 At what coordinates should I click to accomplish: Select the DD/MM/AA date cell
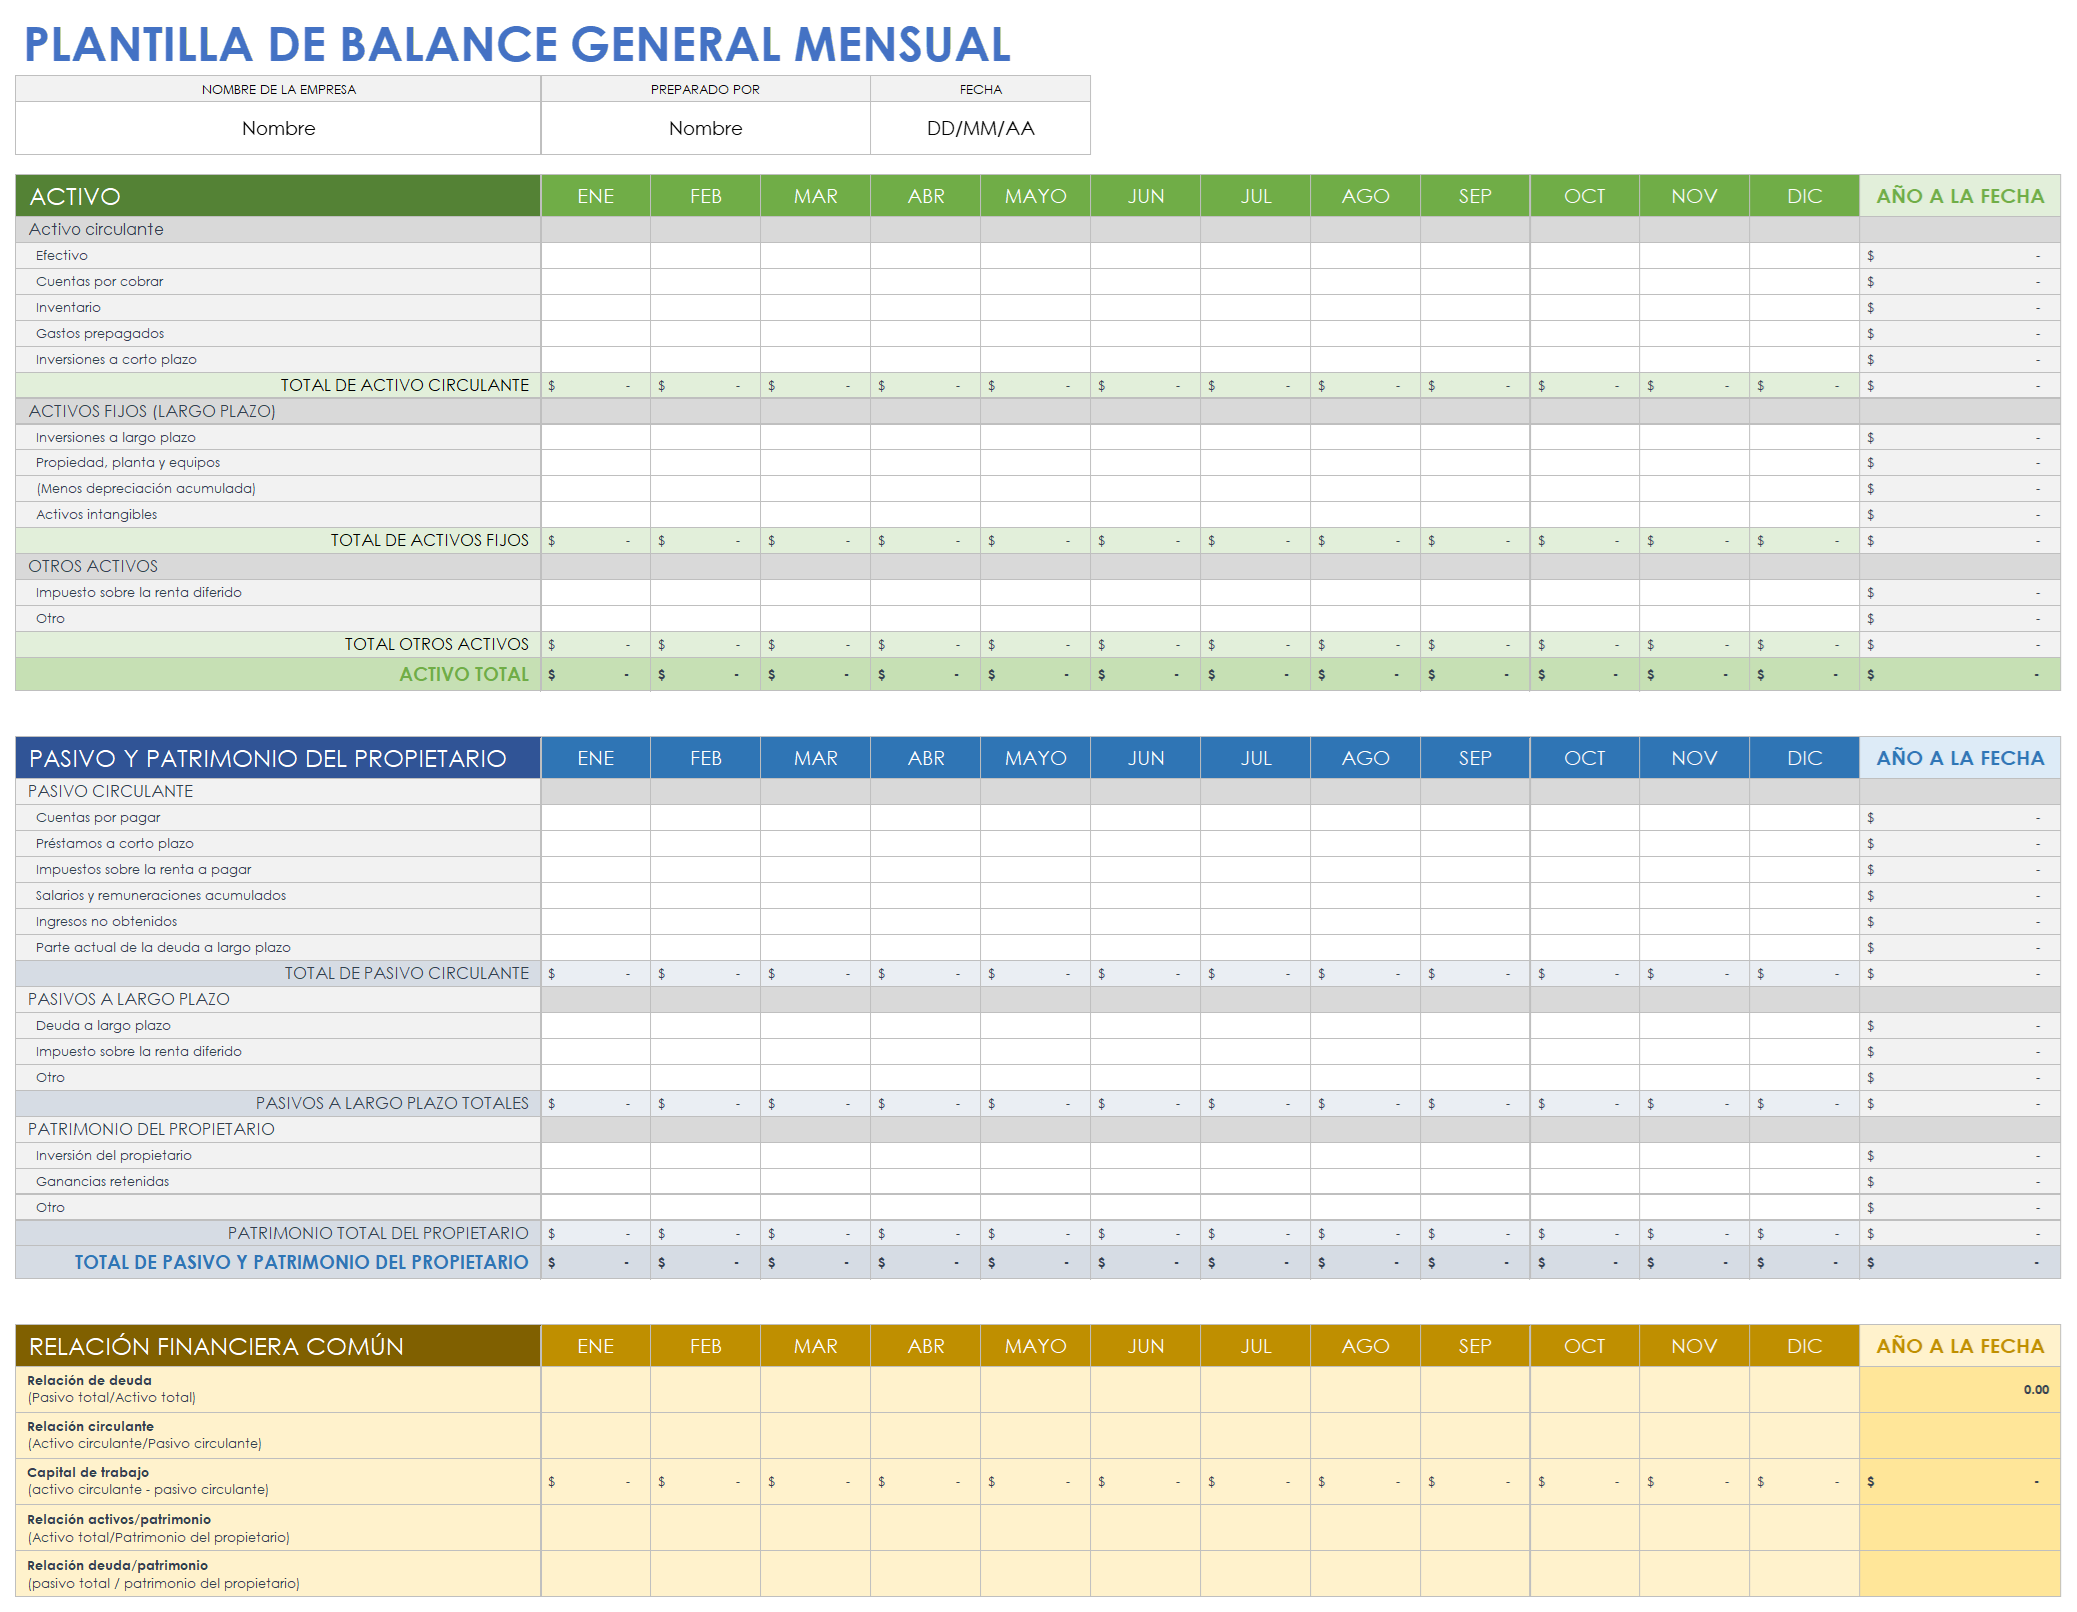(x=980, y=128)
